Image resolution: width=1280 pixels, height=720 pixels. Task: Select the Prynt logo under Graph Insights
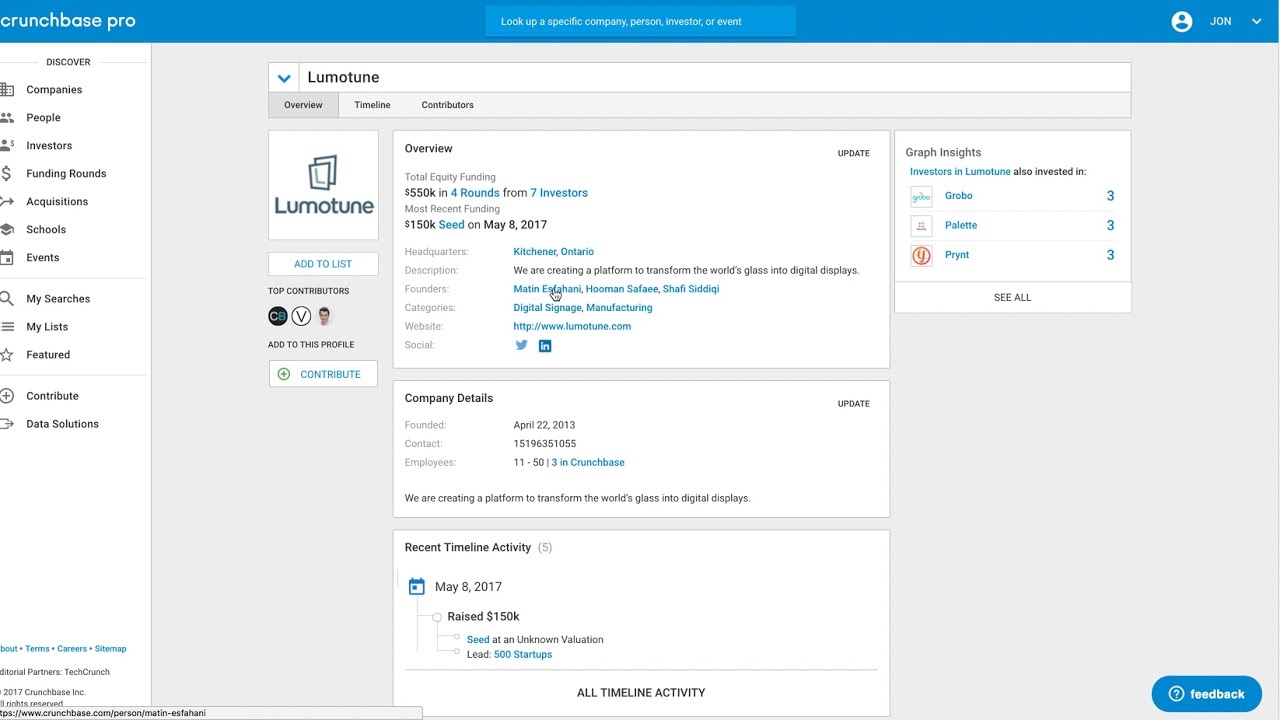pyautogui.click(x=920, y=255)
